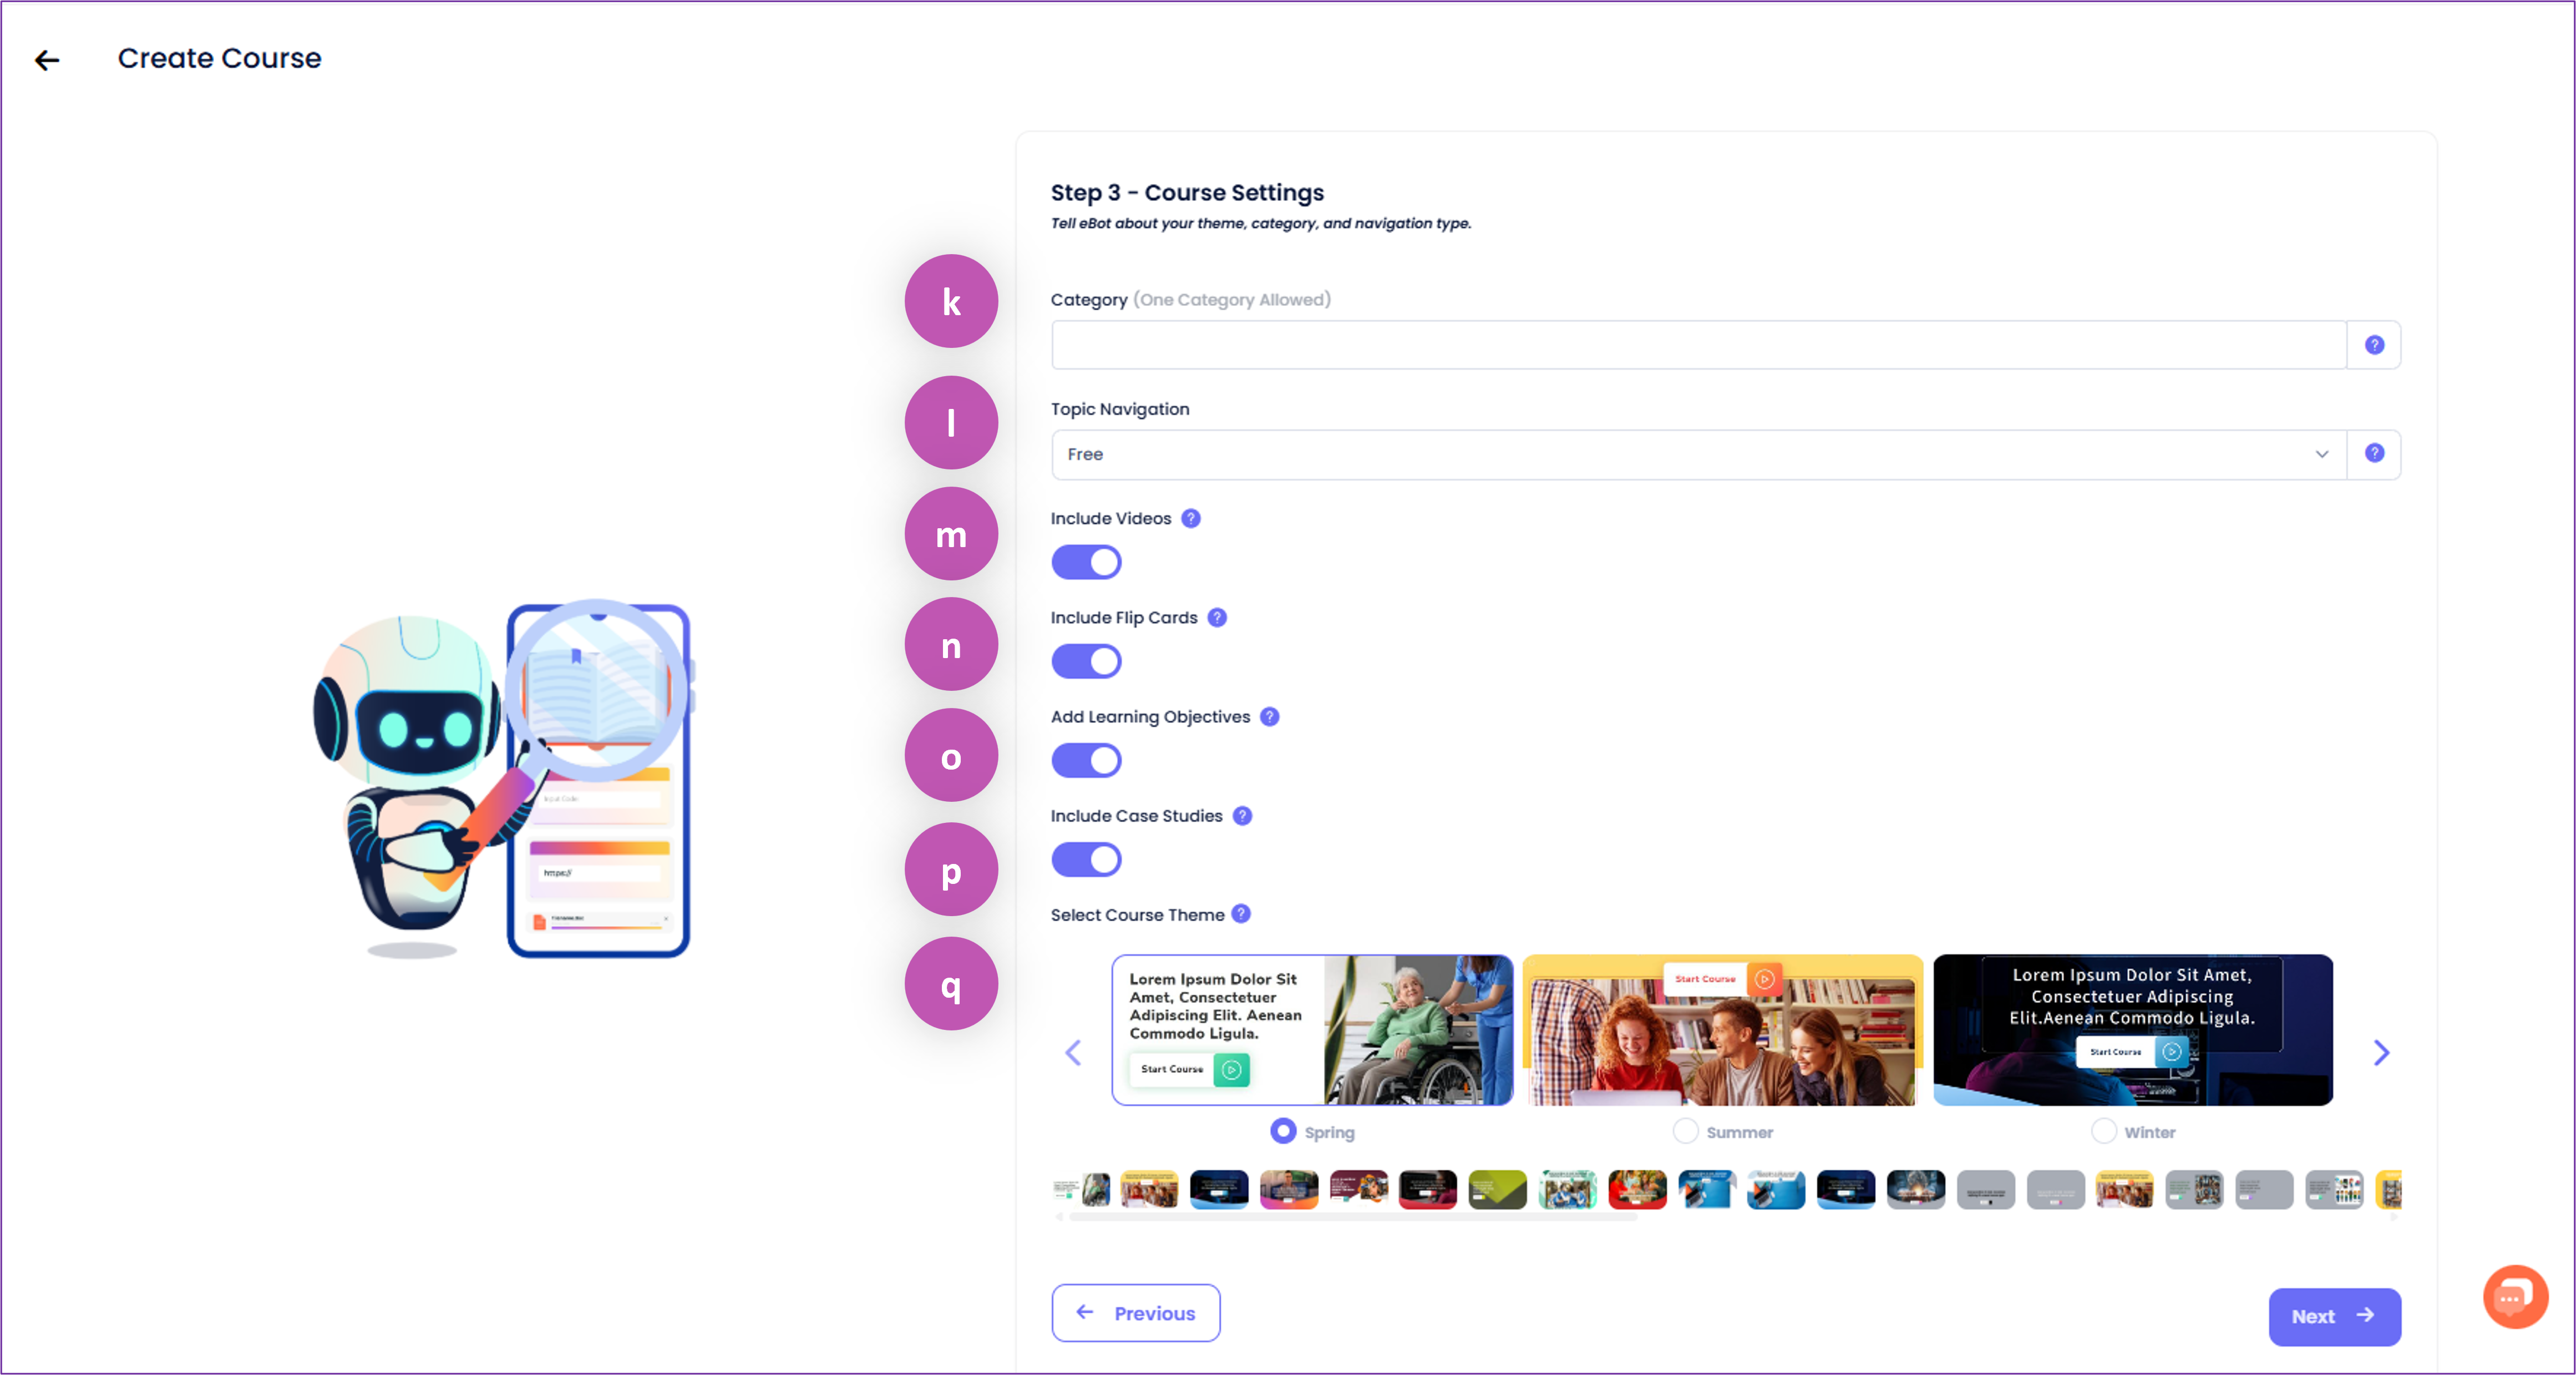Screen dimensions: 2576x1375
Task: Open the orange chat support bubble
Action: pyautogui.click(x=2514, y=1297)
